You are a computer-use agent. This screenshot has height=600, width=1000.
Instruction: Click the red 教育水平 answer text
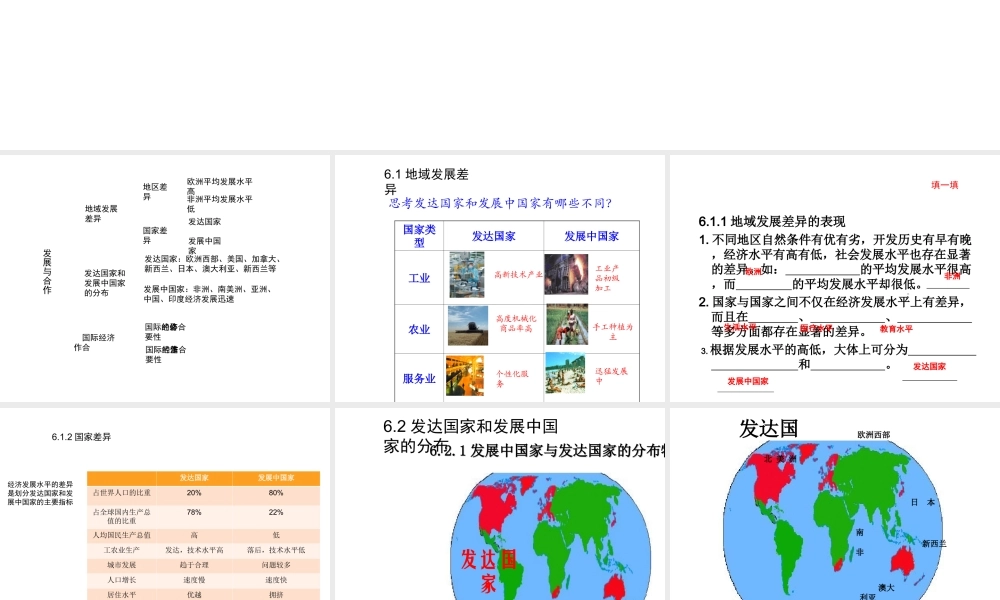(896, 329)
